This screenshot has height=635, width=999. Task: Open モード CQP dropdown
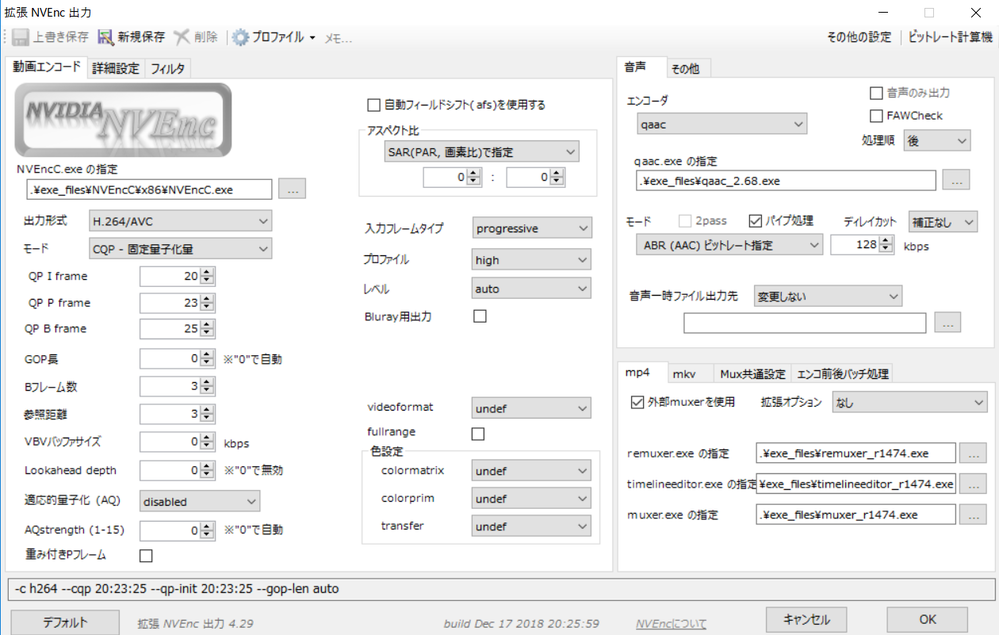click(180, 249)
